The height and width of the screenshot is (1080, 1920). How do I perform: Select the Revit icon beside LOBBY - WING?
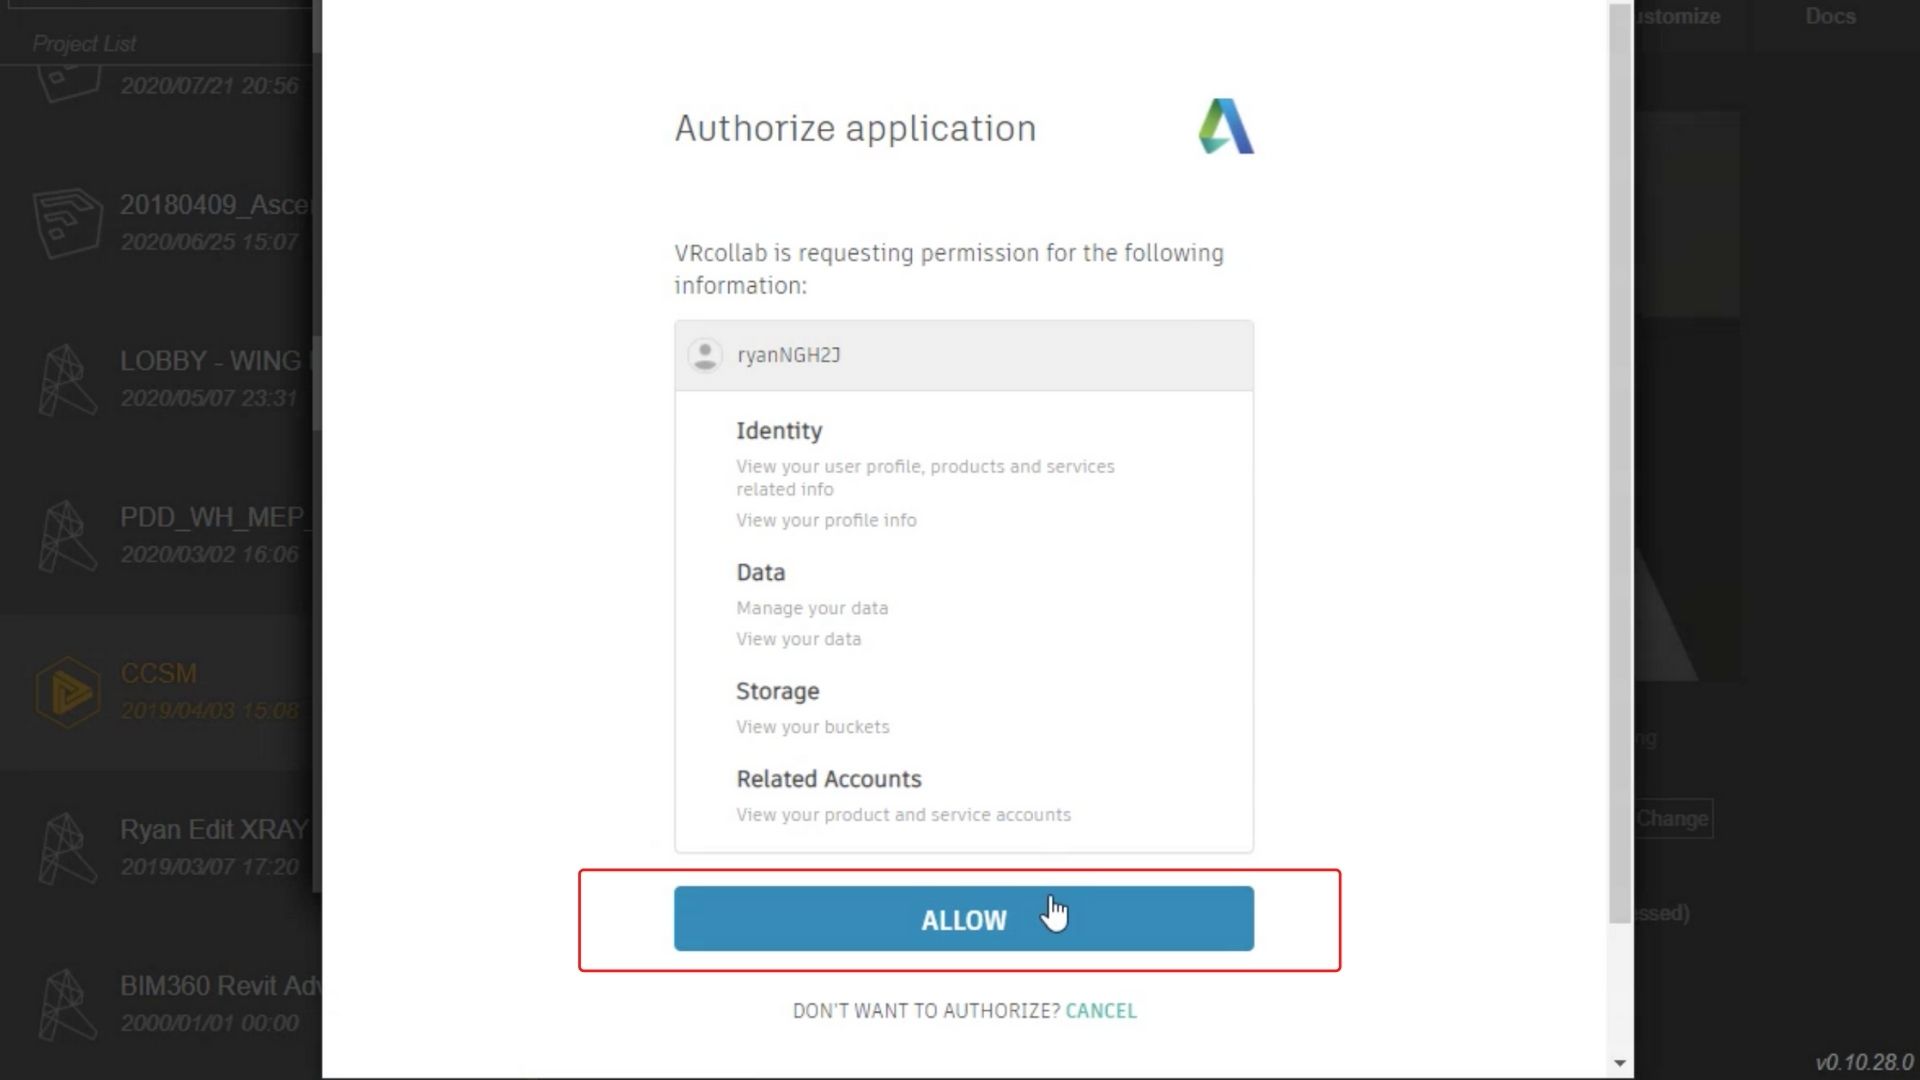coord(68,379)
